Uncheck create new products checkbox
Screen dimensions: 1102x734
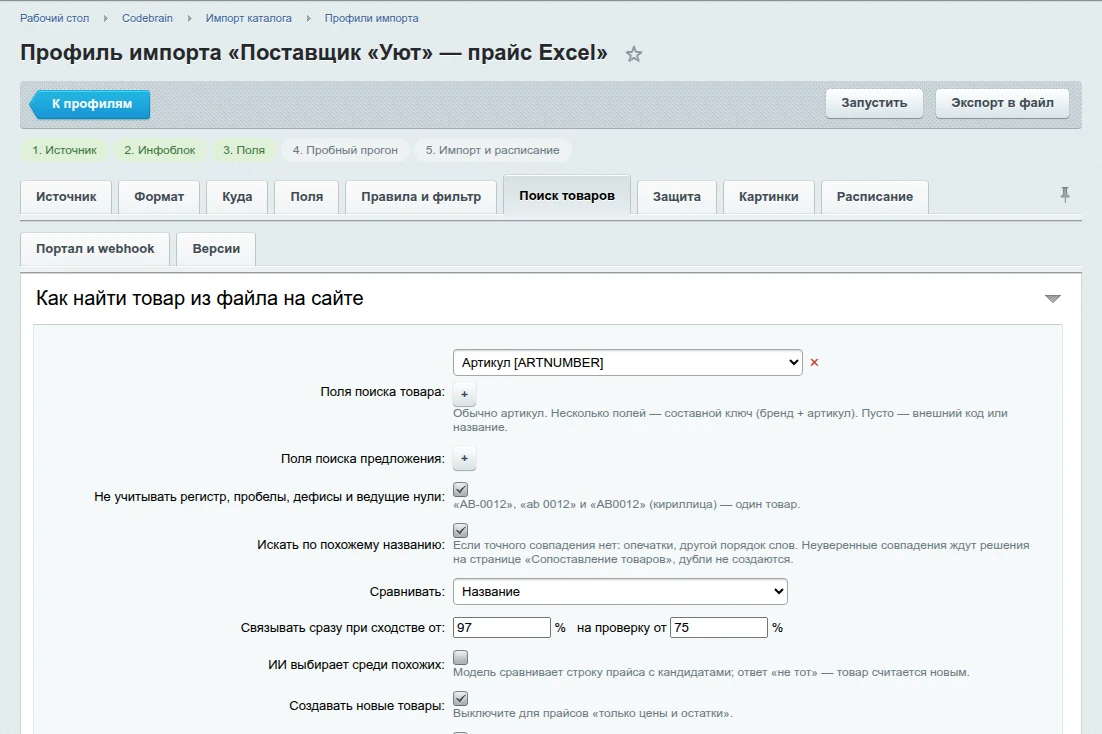[x=460, y=698]
